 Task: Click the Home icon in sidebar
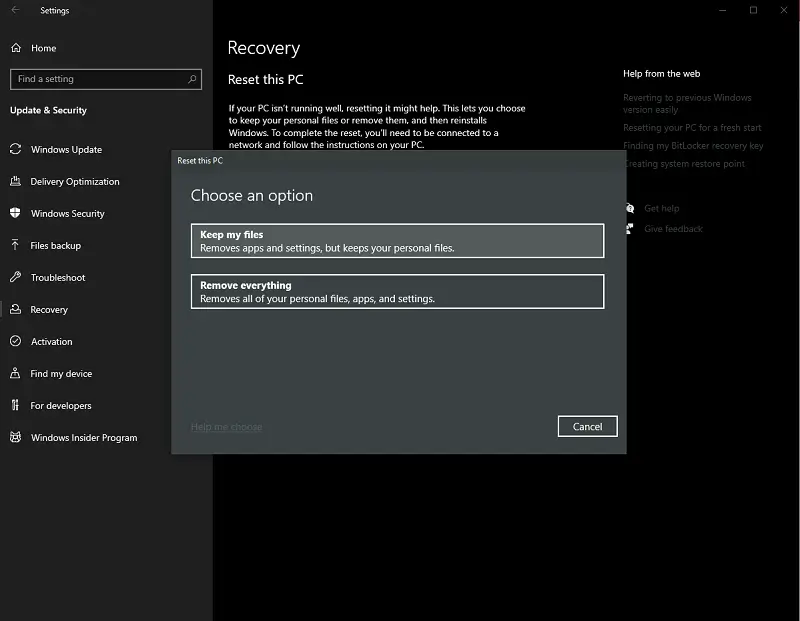(16, 48)
